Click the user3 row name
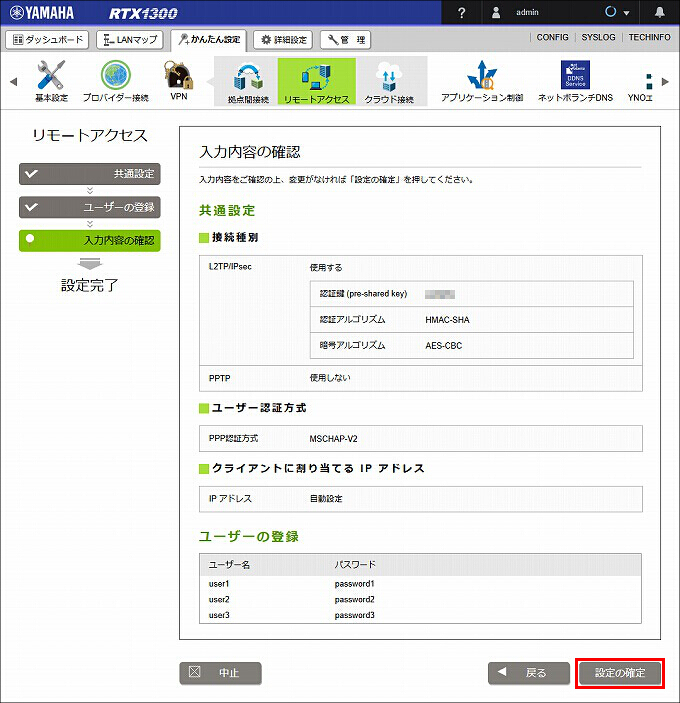 pyautogui.click(x=219, y=615)
